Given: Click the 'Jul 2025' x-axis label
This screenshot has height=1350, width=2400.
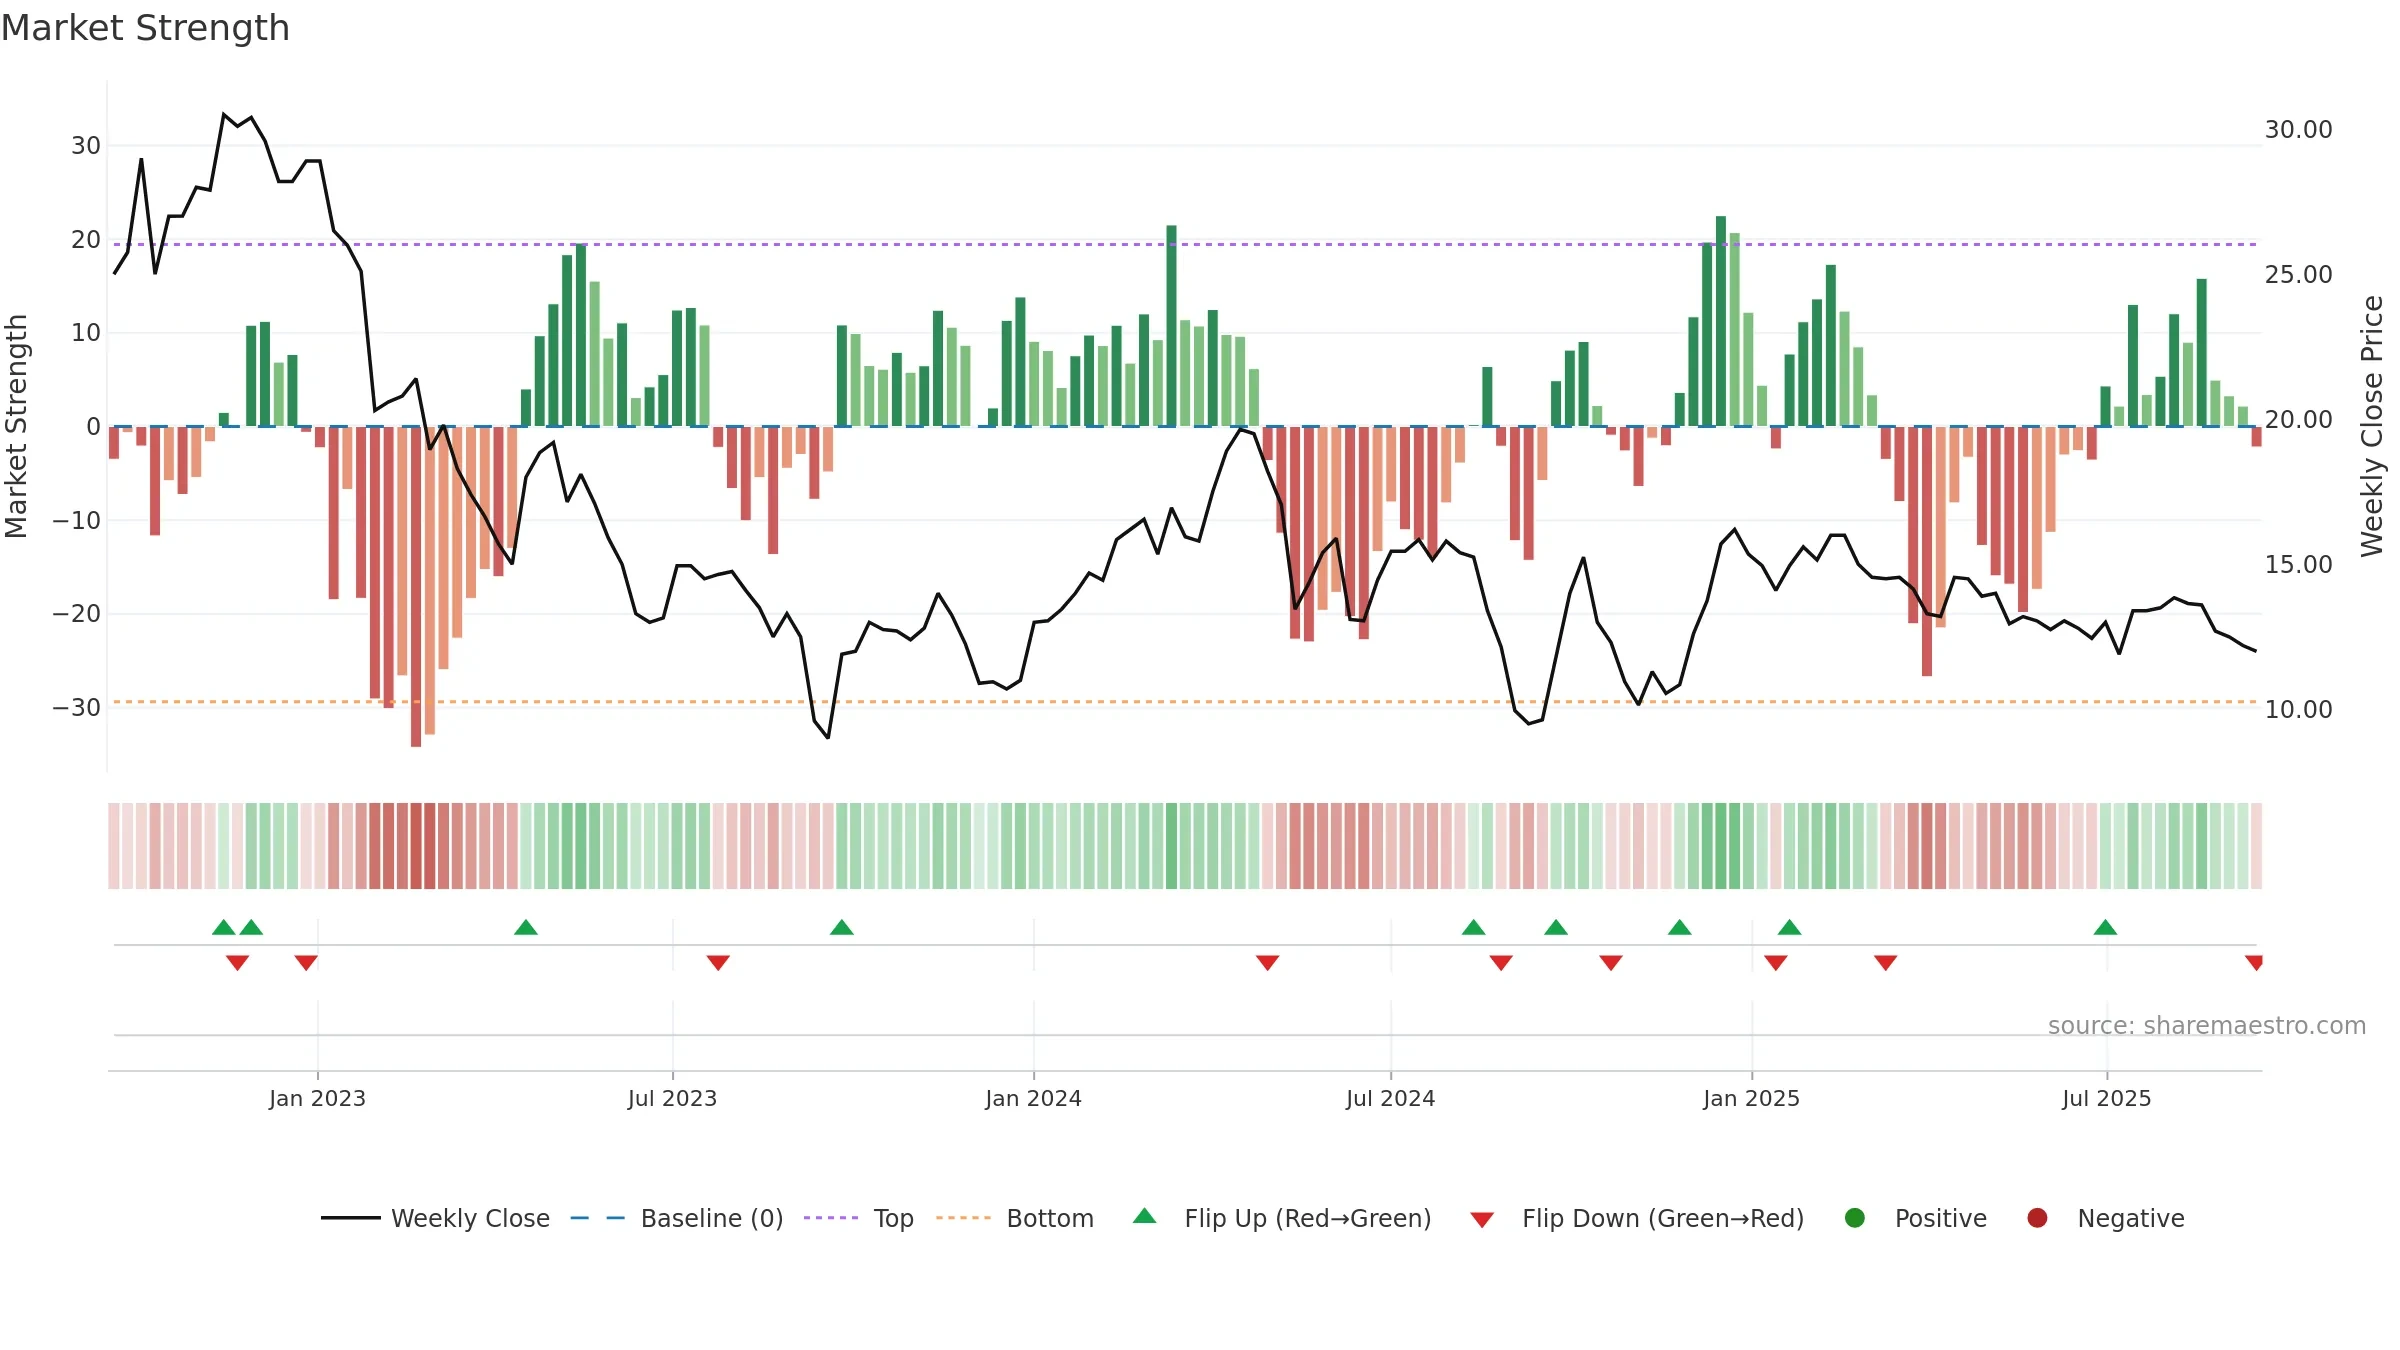Looking at the screenshot, I should point(2106,1099).
